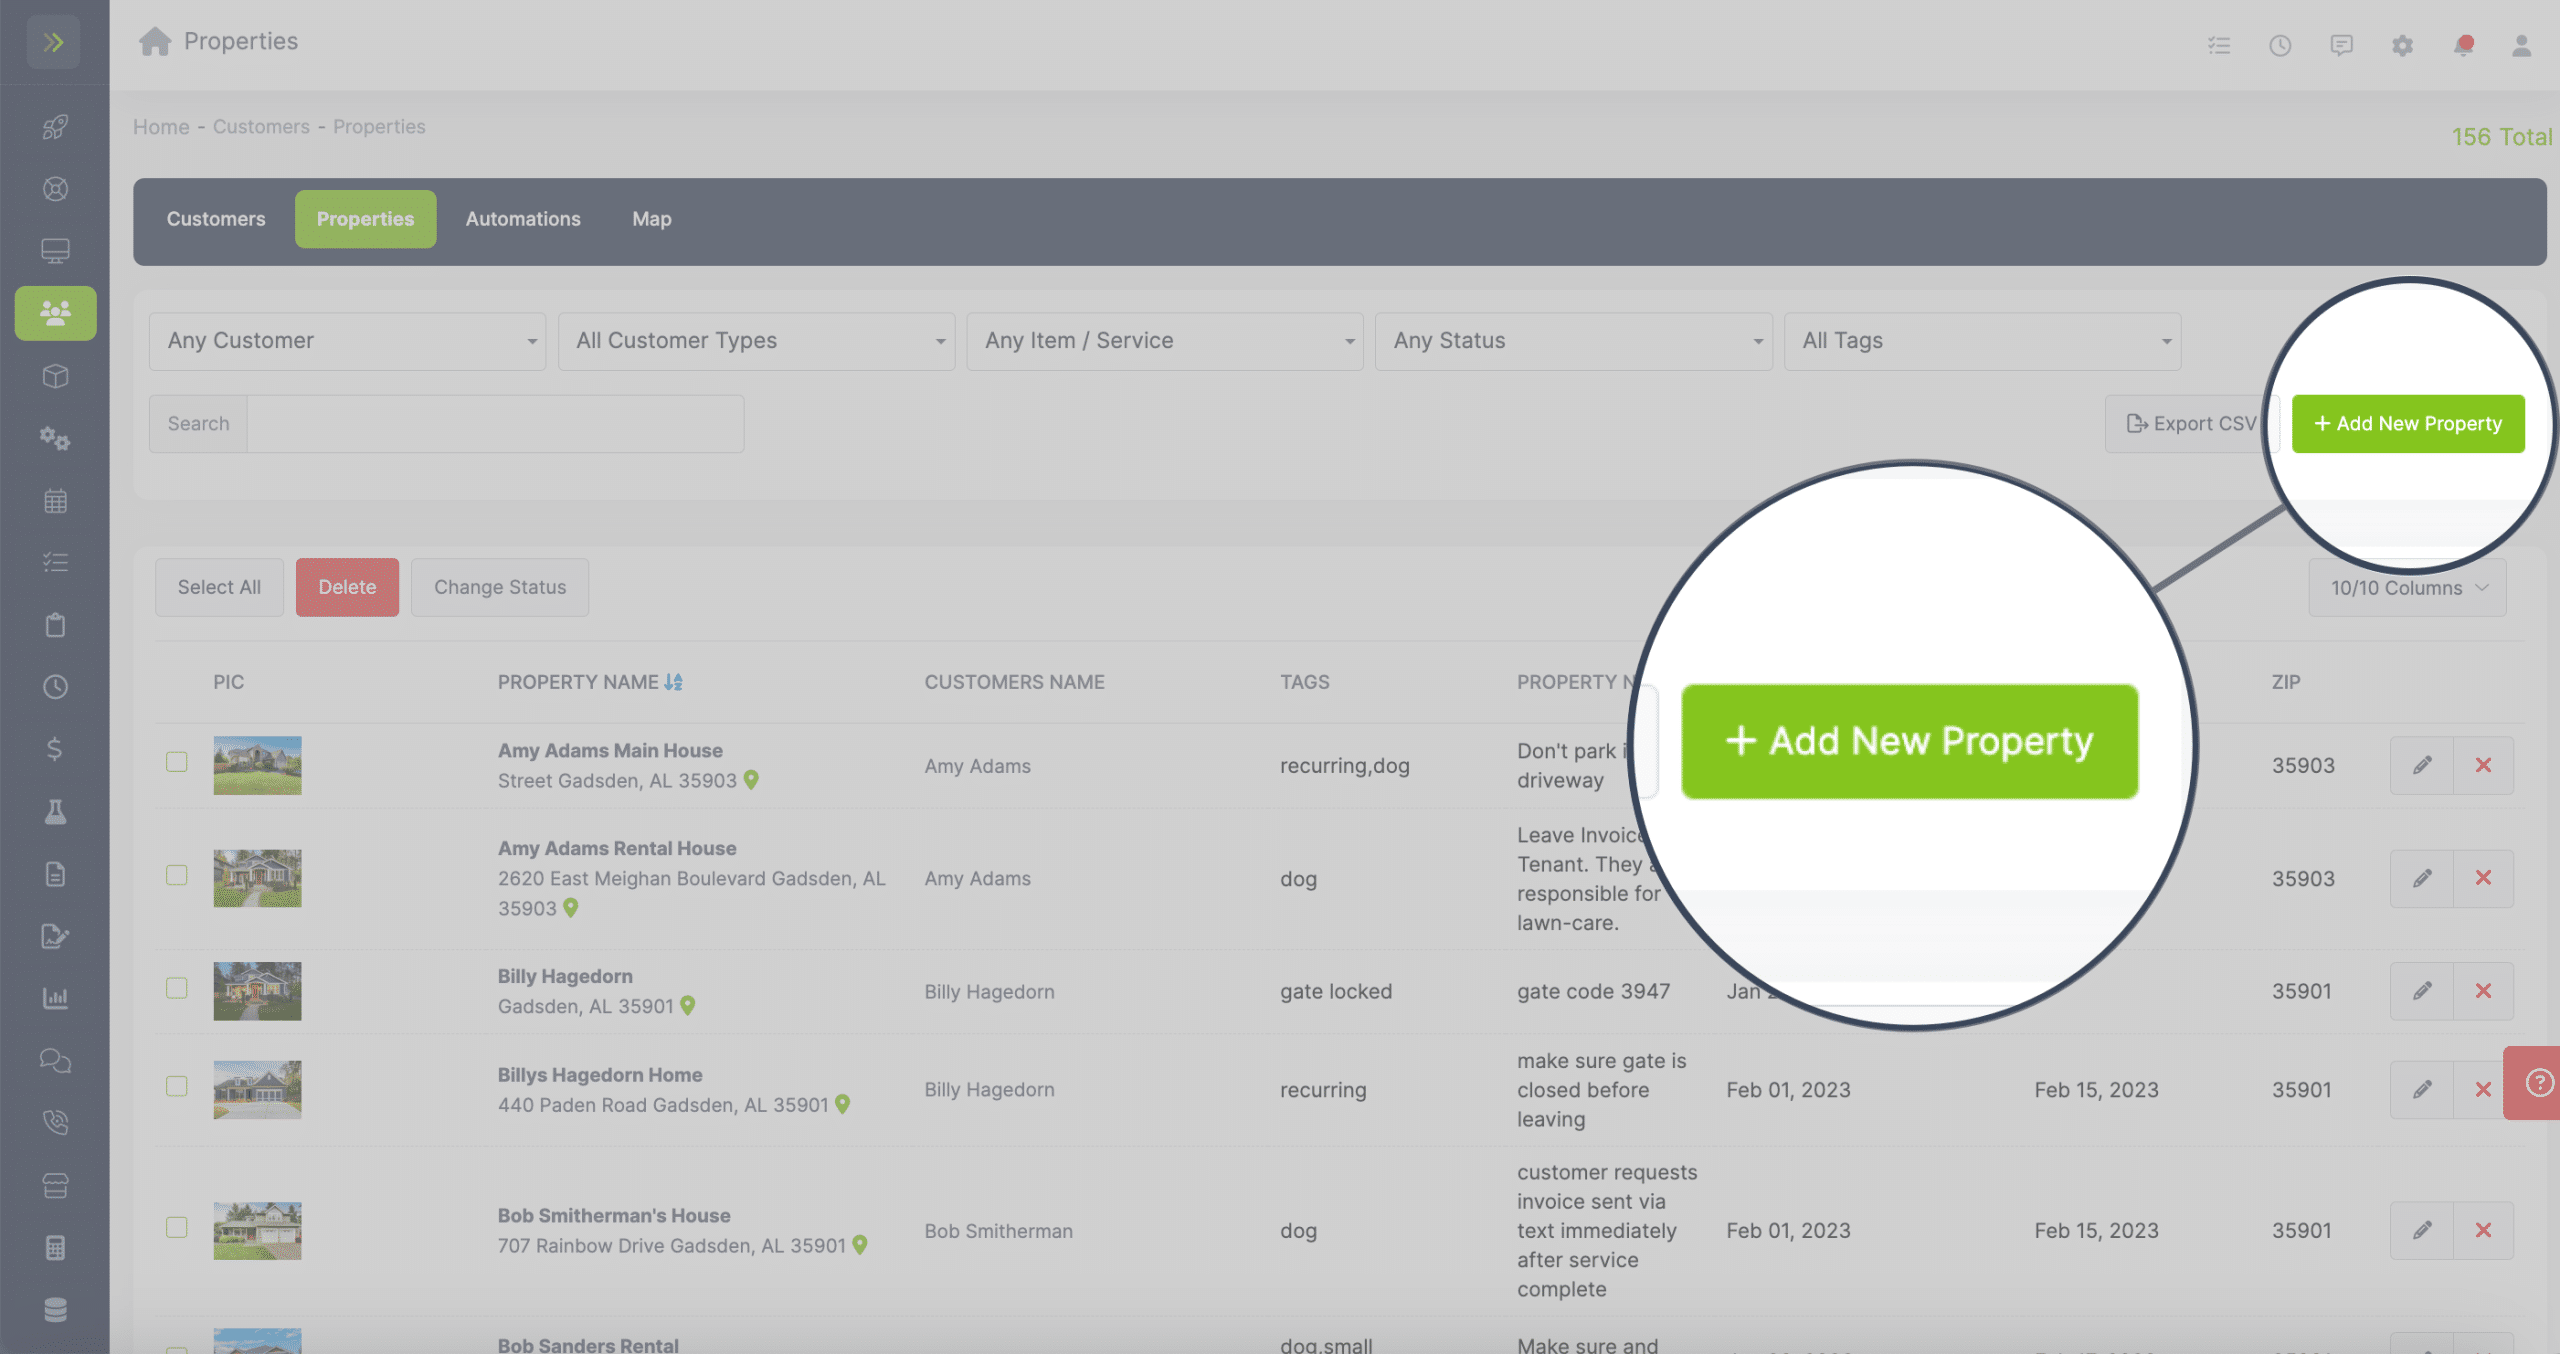Open the notifications bell in top bar
The height and width of the screenshot is (1354, 2560).
[x=2463, y=45]
